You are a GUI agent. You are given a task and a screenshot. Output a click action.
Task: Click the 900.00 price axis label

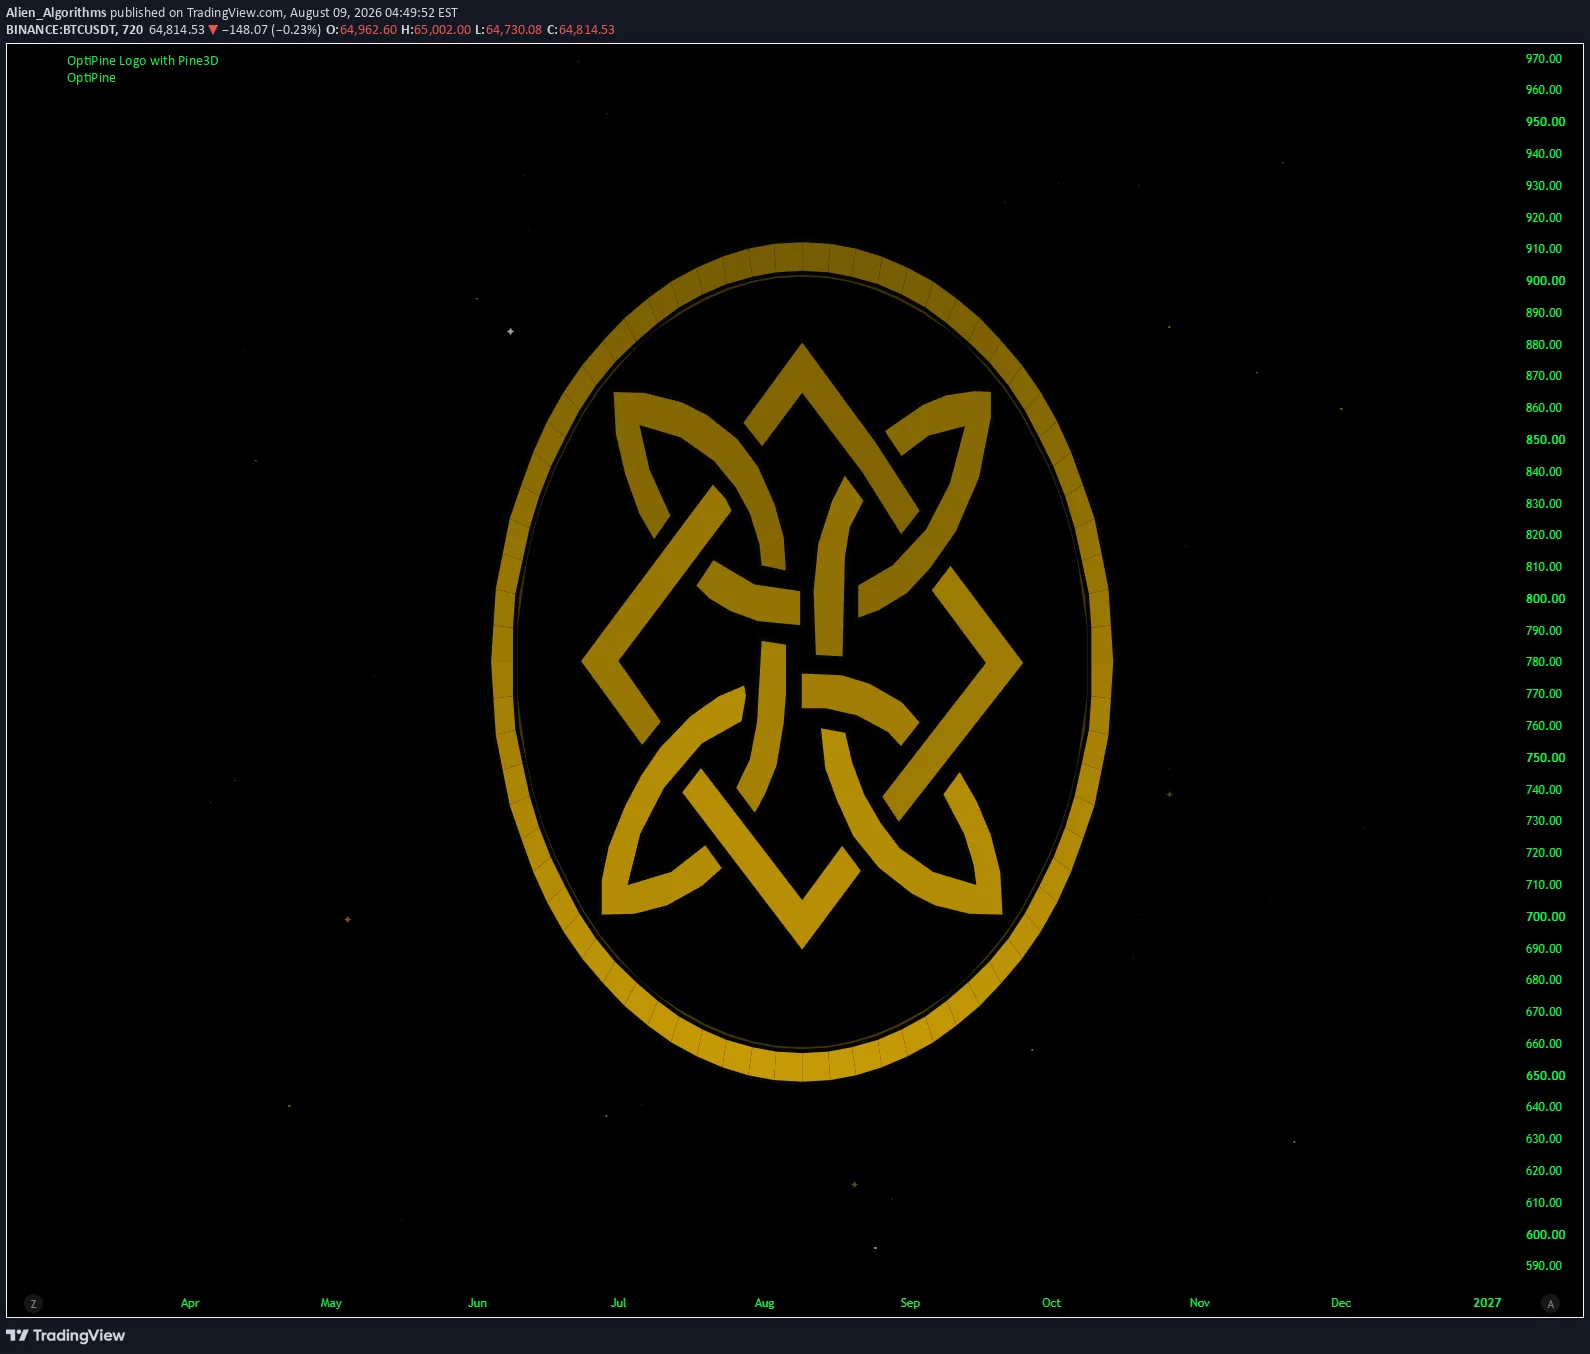pos(1545,281)
